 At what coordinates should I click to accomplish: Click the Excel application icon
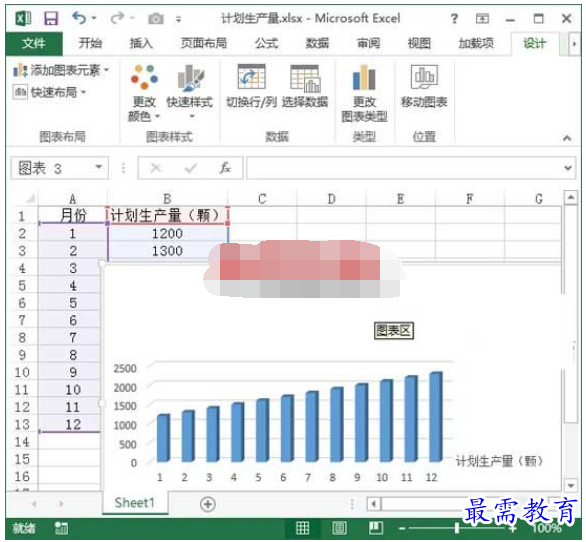pyautogui.click(x=23, y=18)
